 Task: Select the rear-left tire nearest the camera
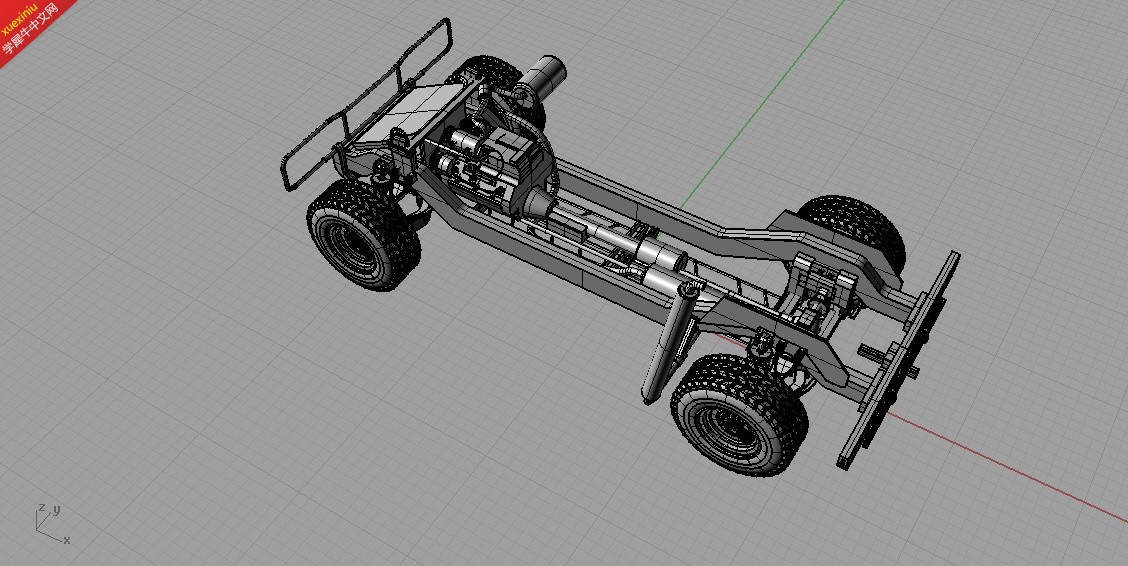(740, 415)
